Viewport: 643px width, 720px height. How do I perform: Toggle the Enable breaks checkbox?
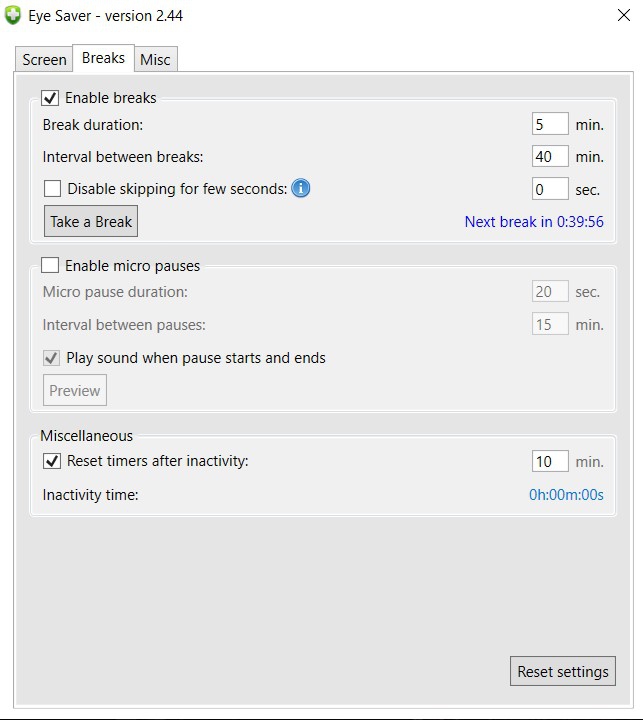(x=50, y=98)
